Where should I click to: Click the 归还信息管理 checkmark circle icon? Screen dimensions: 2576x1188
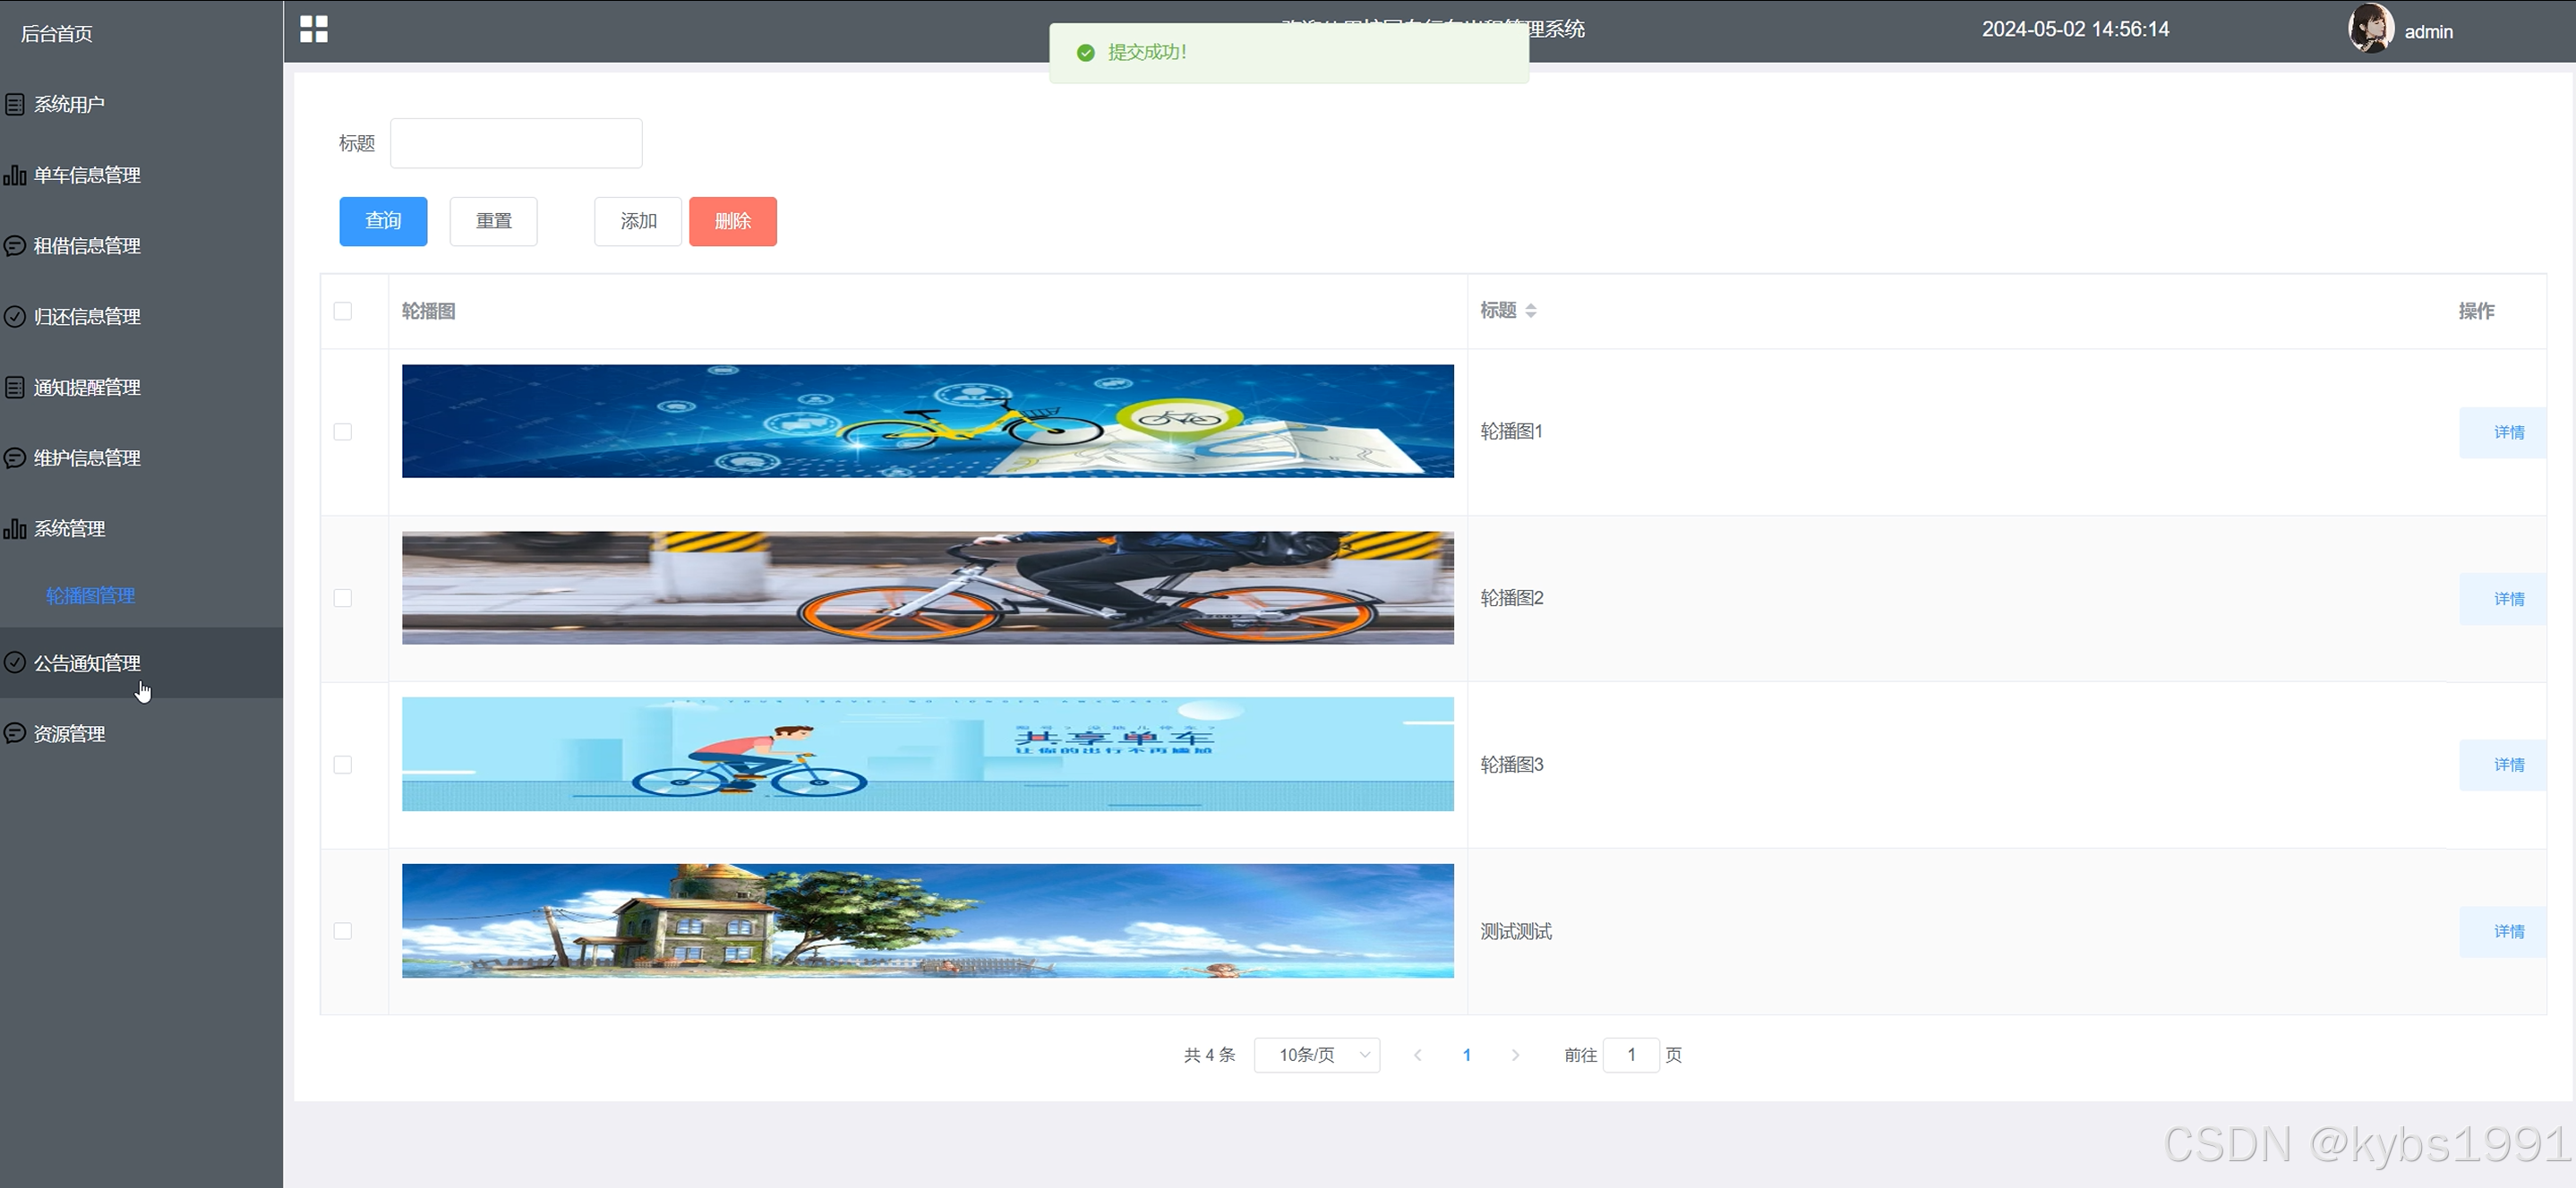point(15,317)
